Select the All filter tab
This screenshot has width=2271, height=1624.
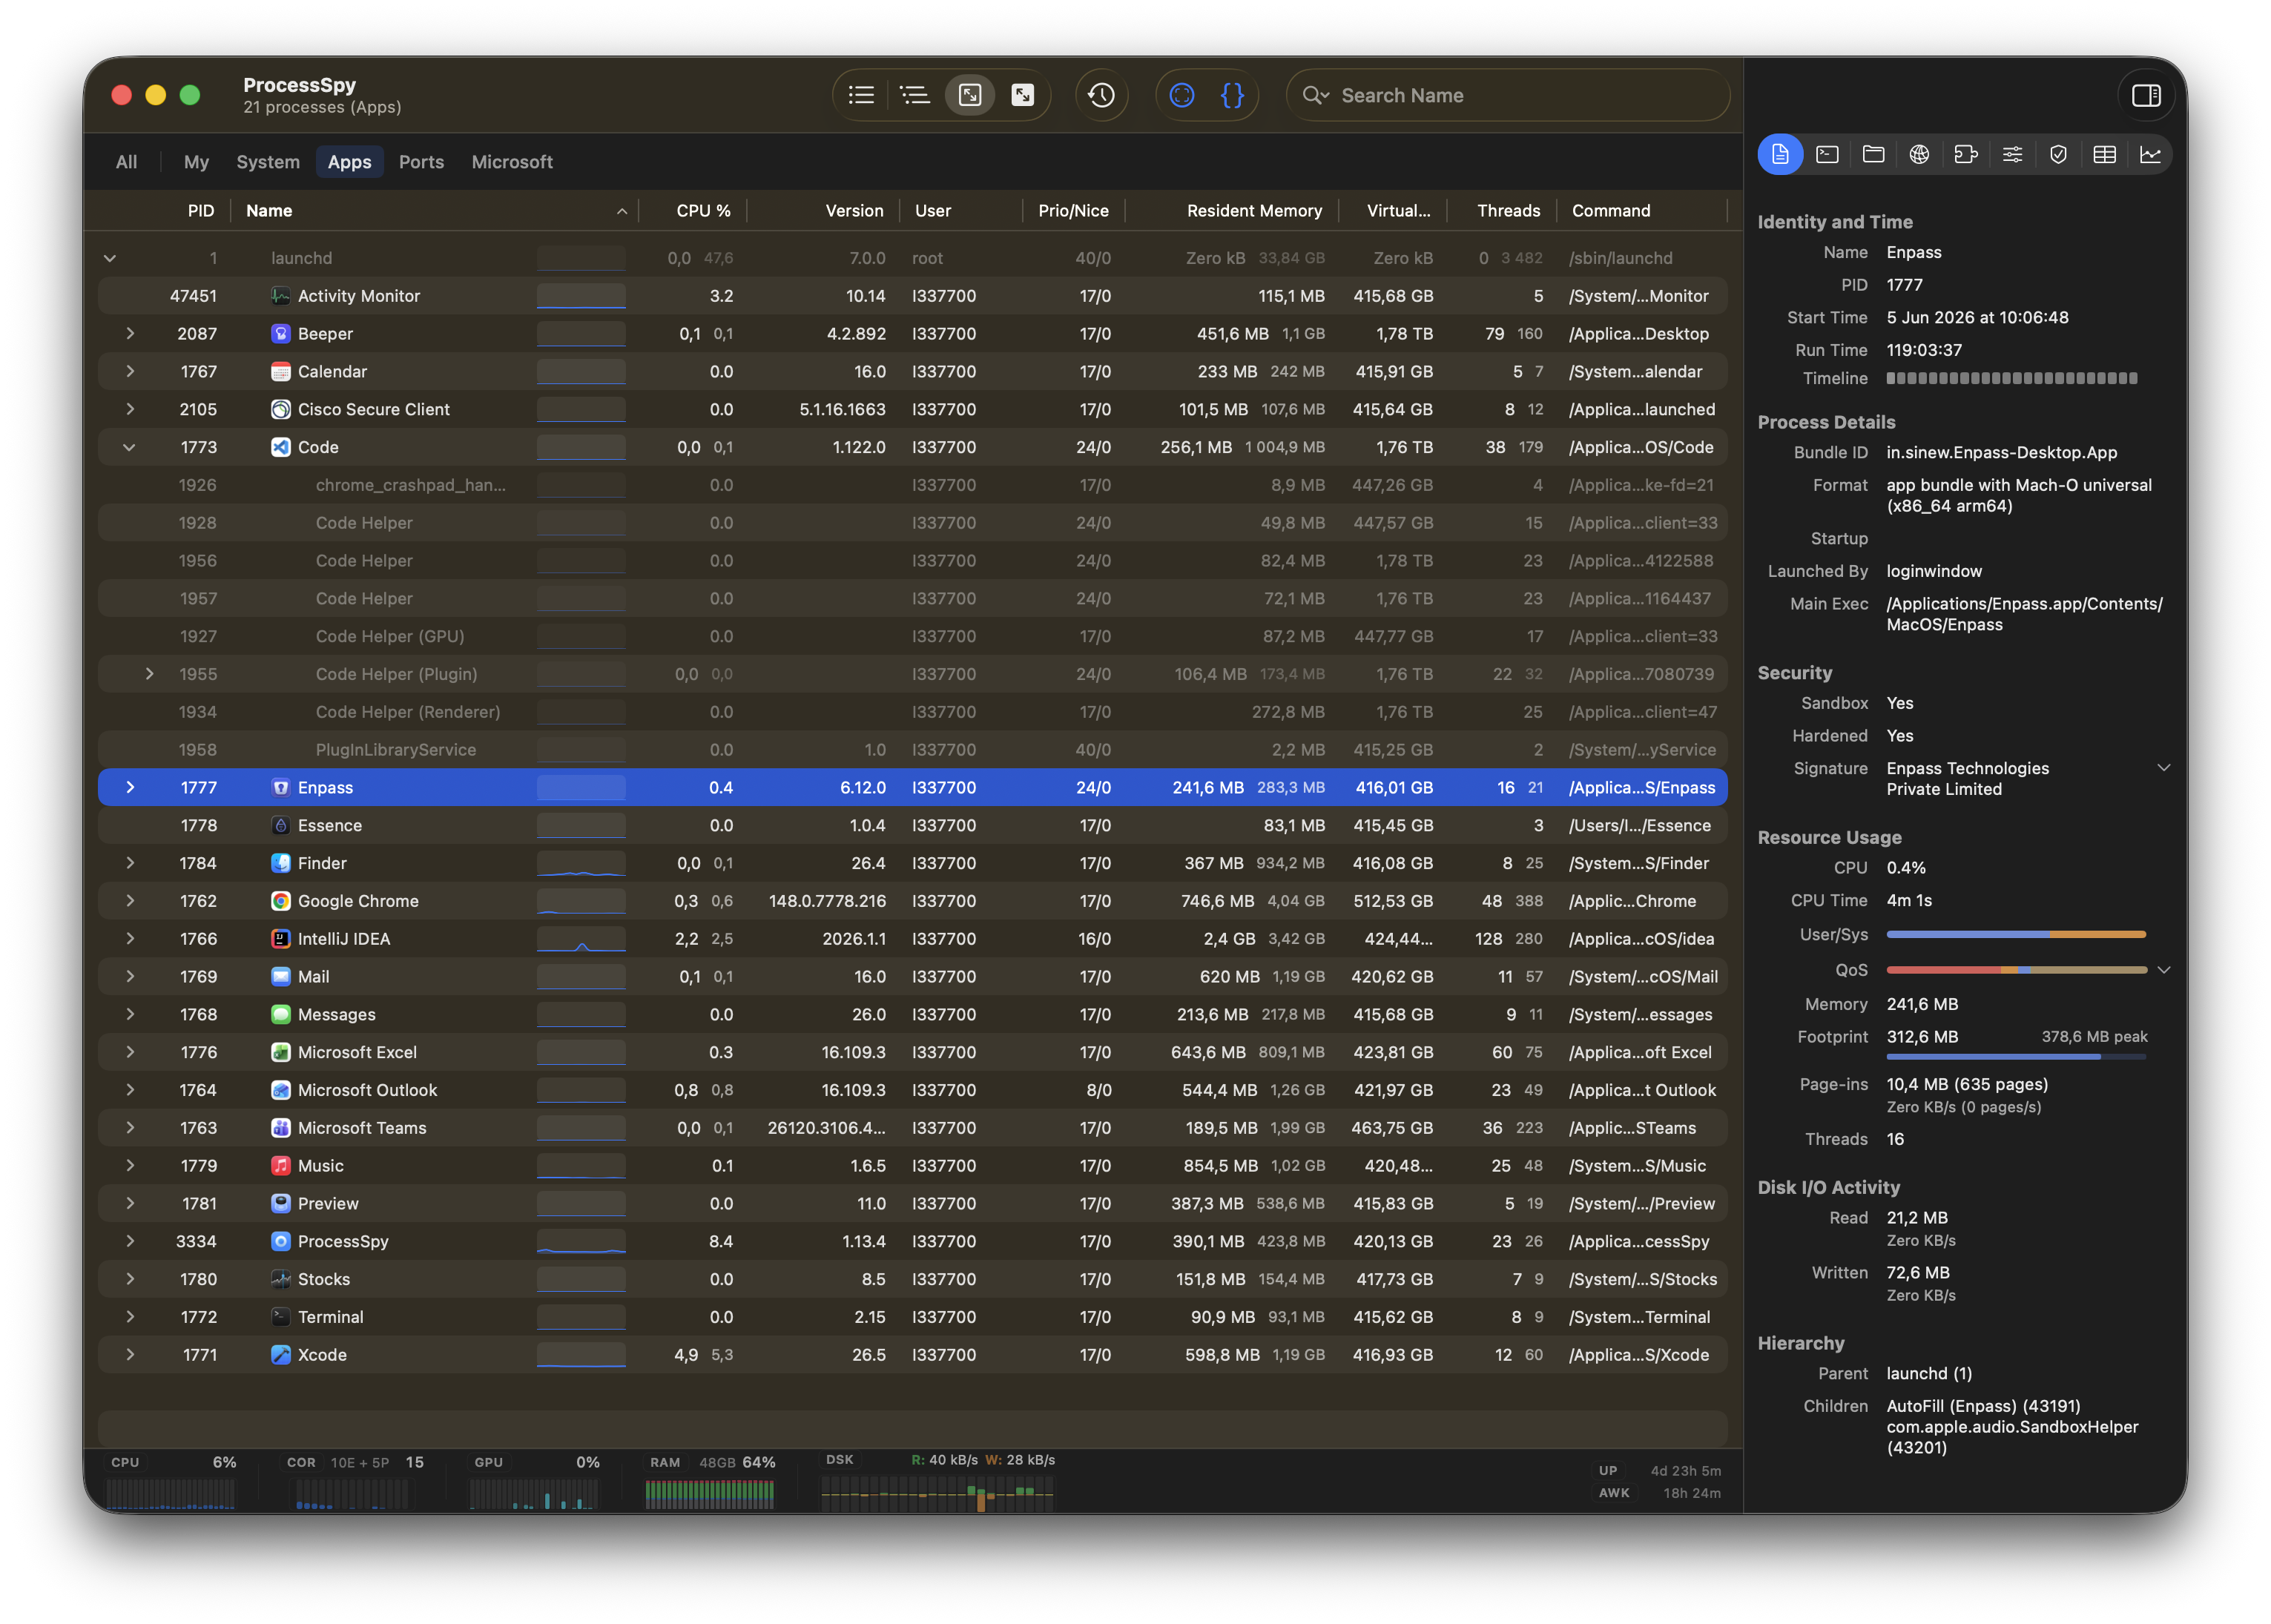126,162
